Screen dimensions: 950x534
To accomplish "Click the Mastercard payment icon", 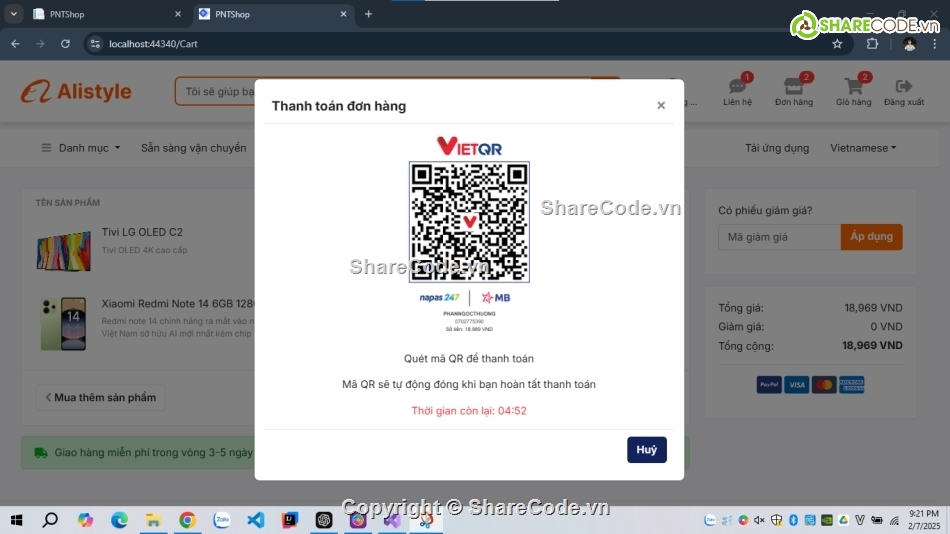I will pos(824,385).
